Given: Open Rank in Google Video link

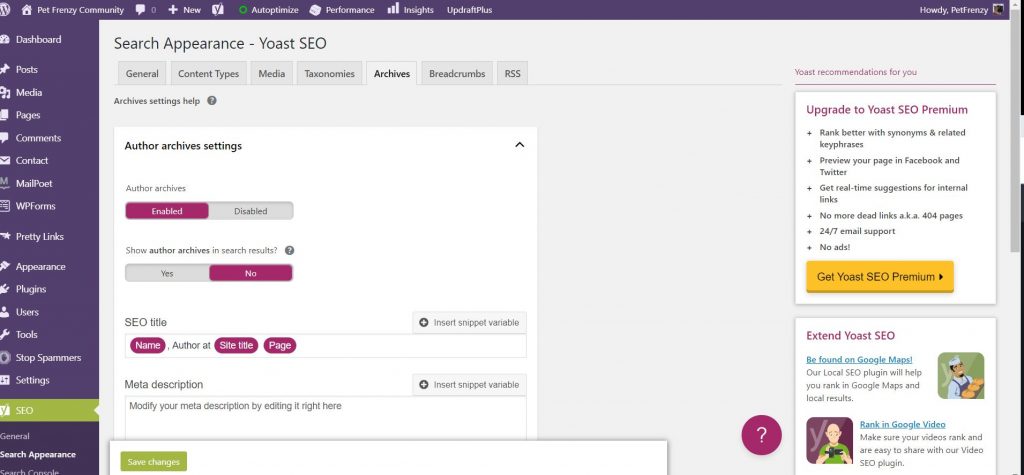Looking at the screenshot, I should tap(903, 424).
